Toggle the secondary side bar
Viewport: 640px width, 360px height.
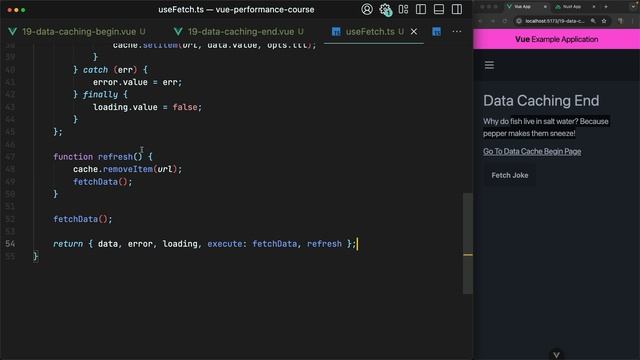457,9
